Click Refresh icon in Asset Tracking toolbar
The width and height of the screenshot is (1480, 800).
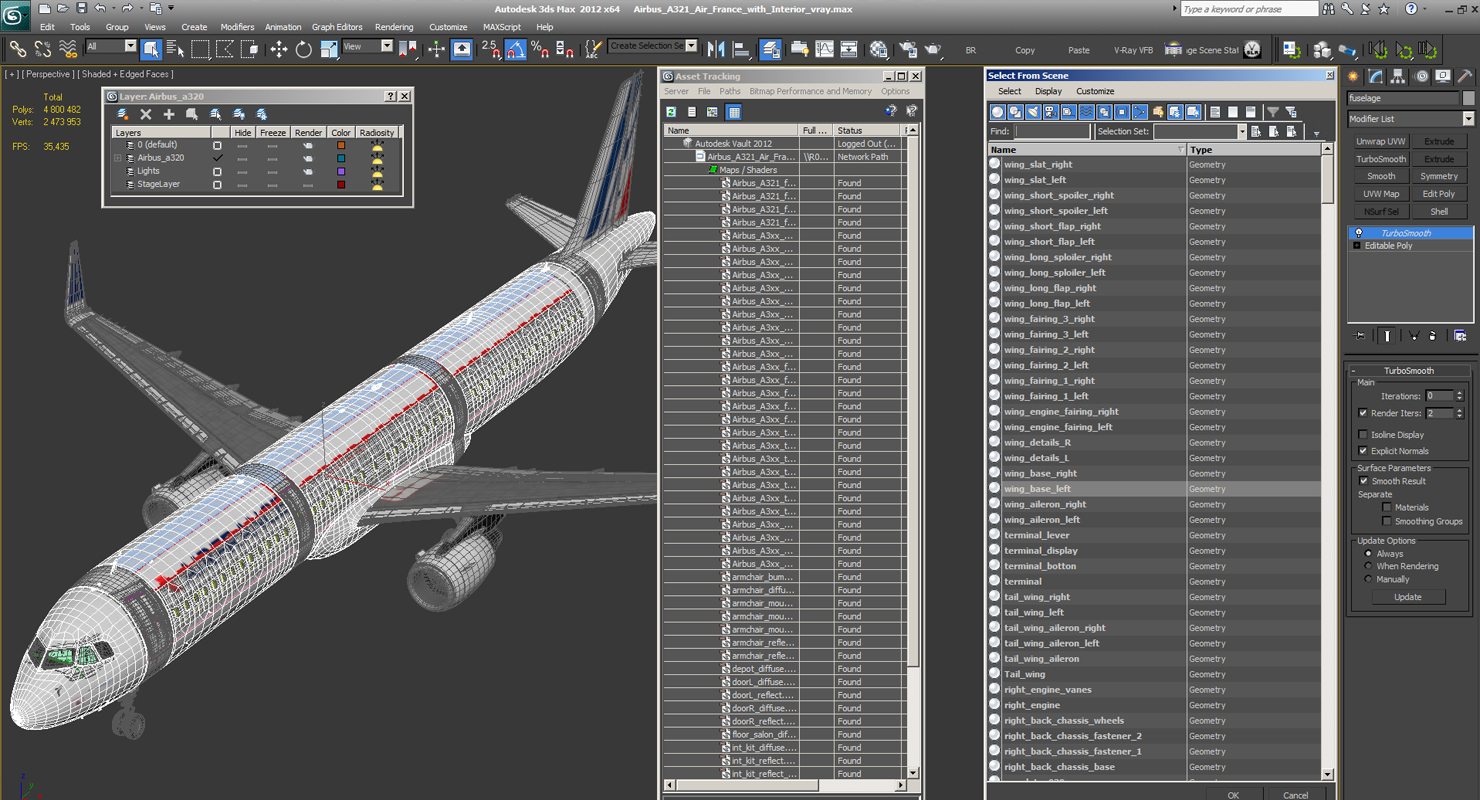671,112
